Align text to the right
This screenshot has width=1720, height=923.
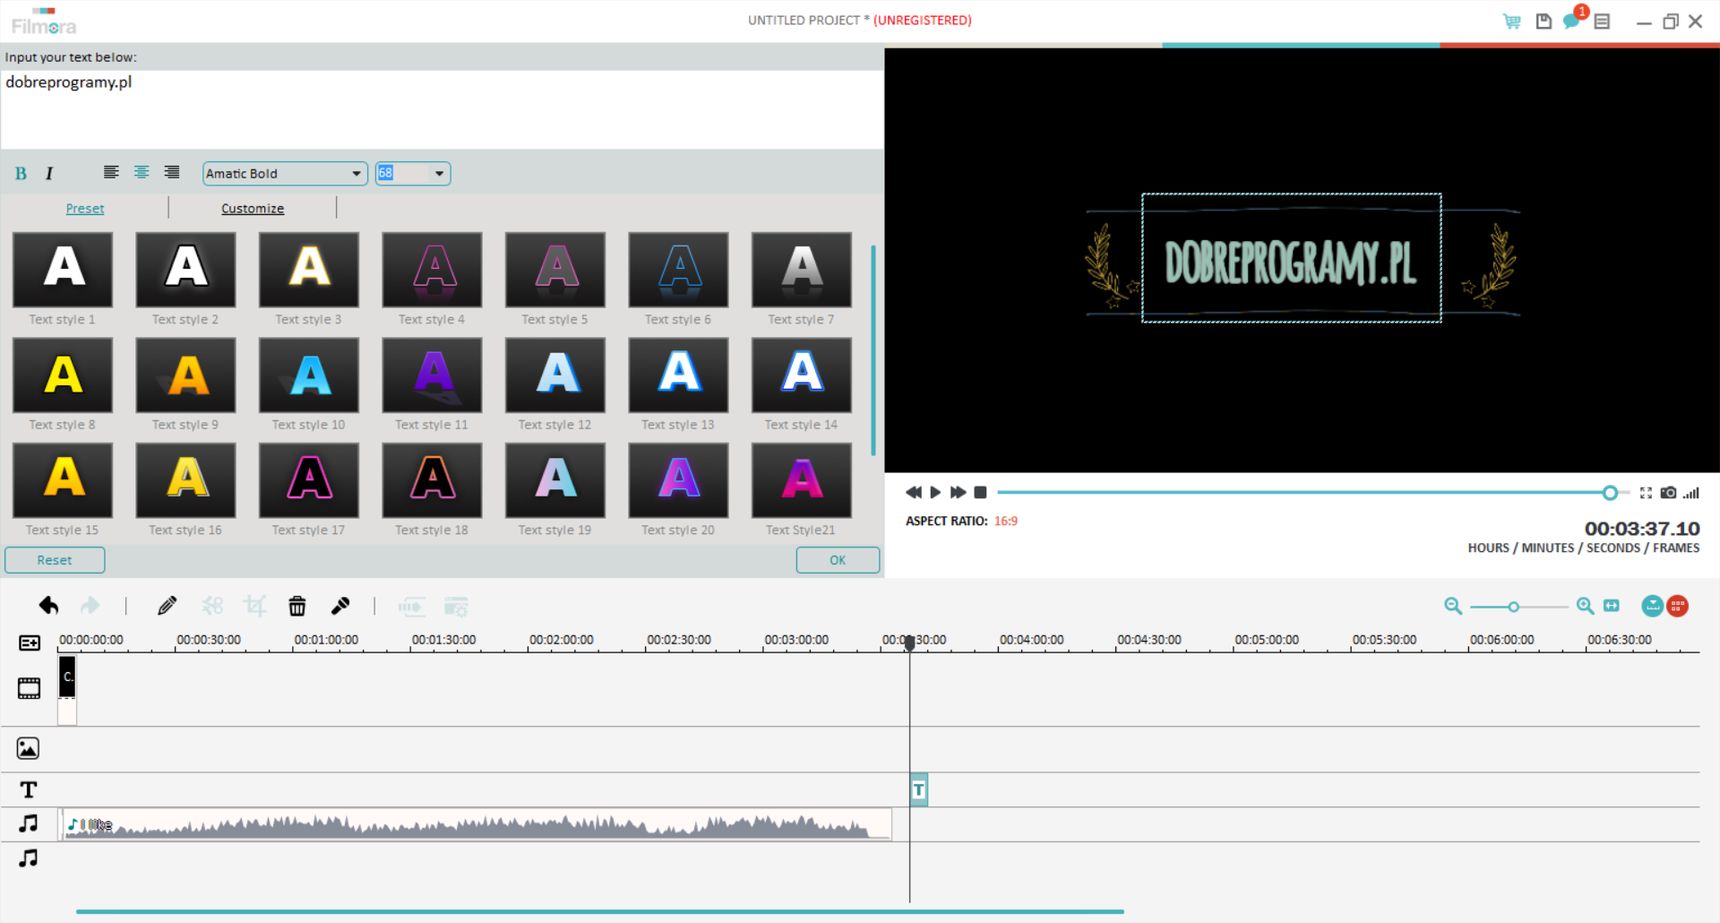(172, 173)
